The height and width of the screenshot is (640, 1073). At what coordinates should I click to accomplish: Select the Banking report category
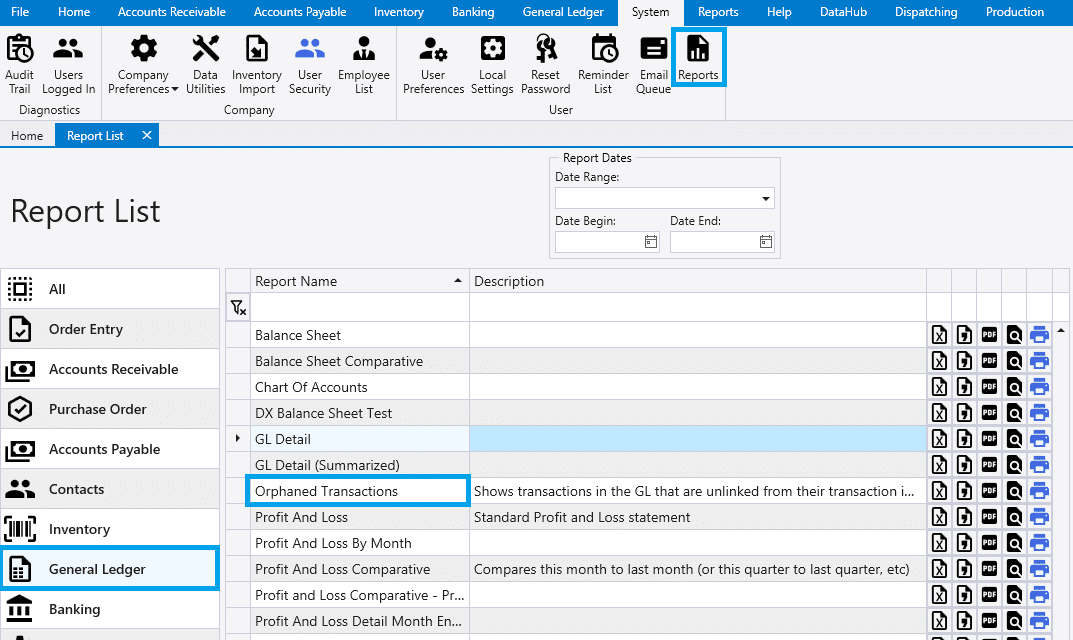(x=110, y=609)
